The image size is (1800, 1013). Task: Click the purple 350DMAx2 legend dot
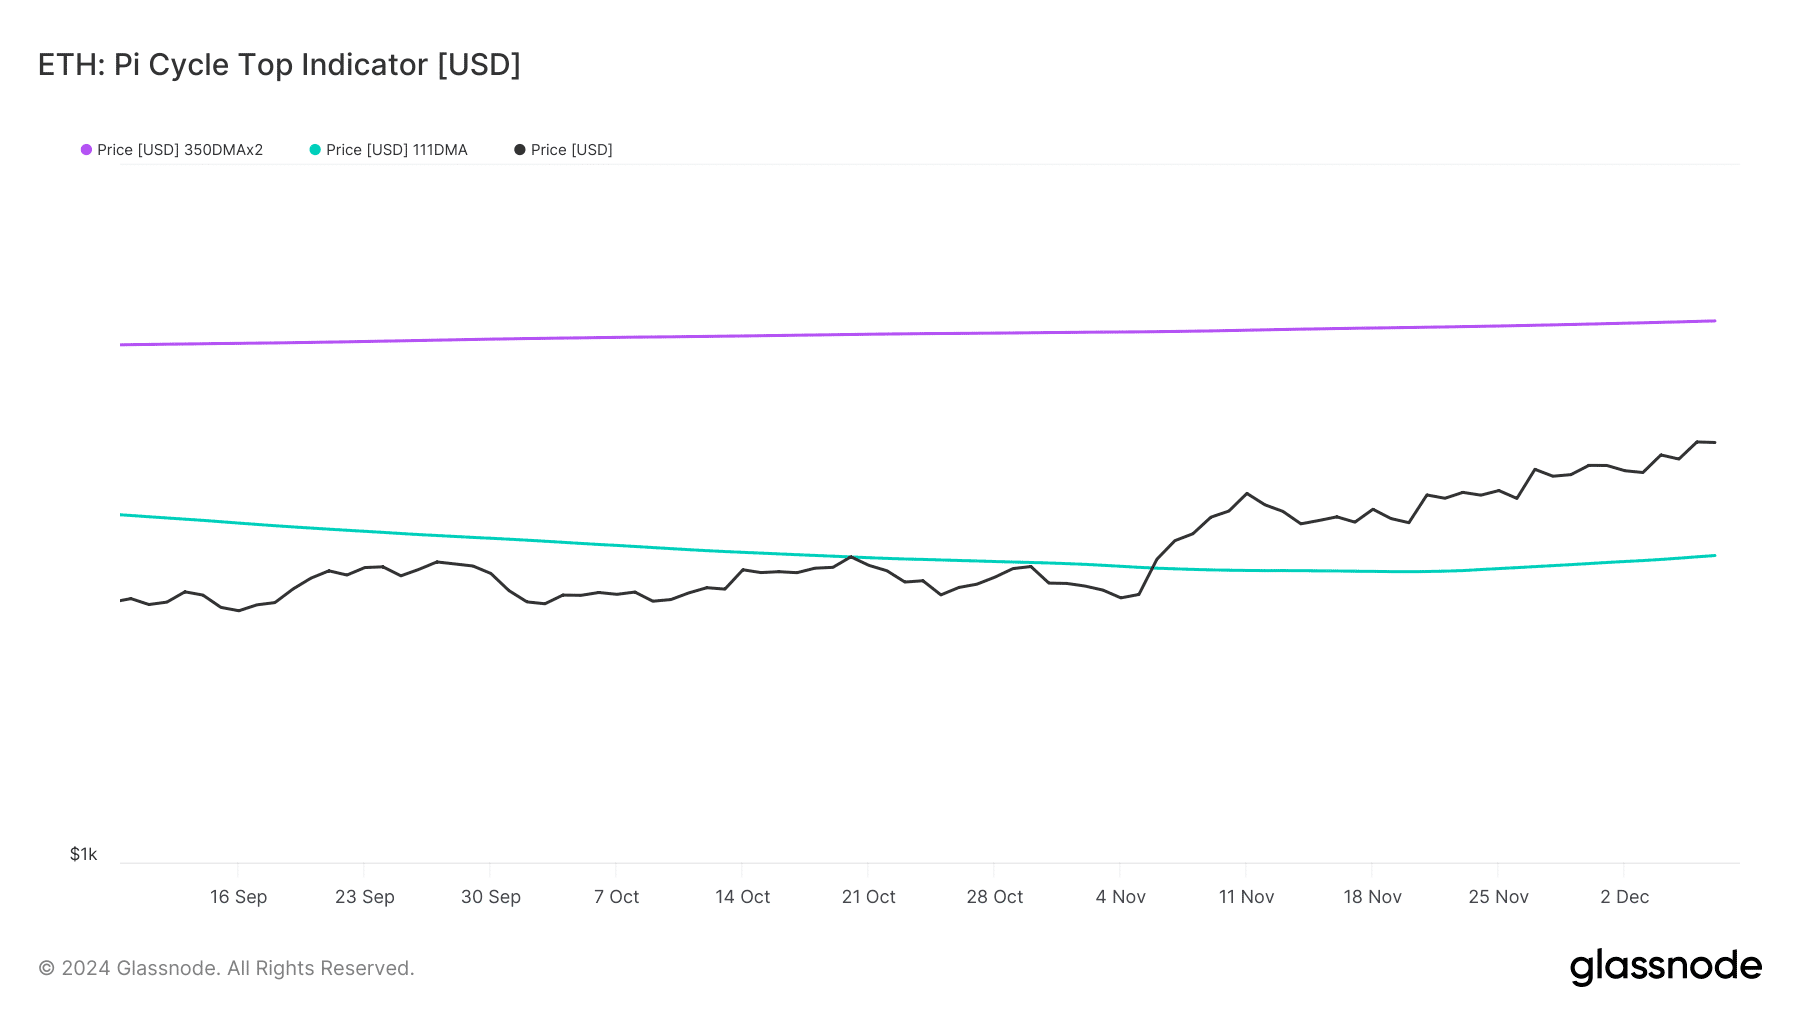point(86,150)
